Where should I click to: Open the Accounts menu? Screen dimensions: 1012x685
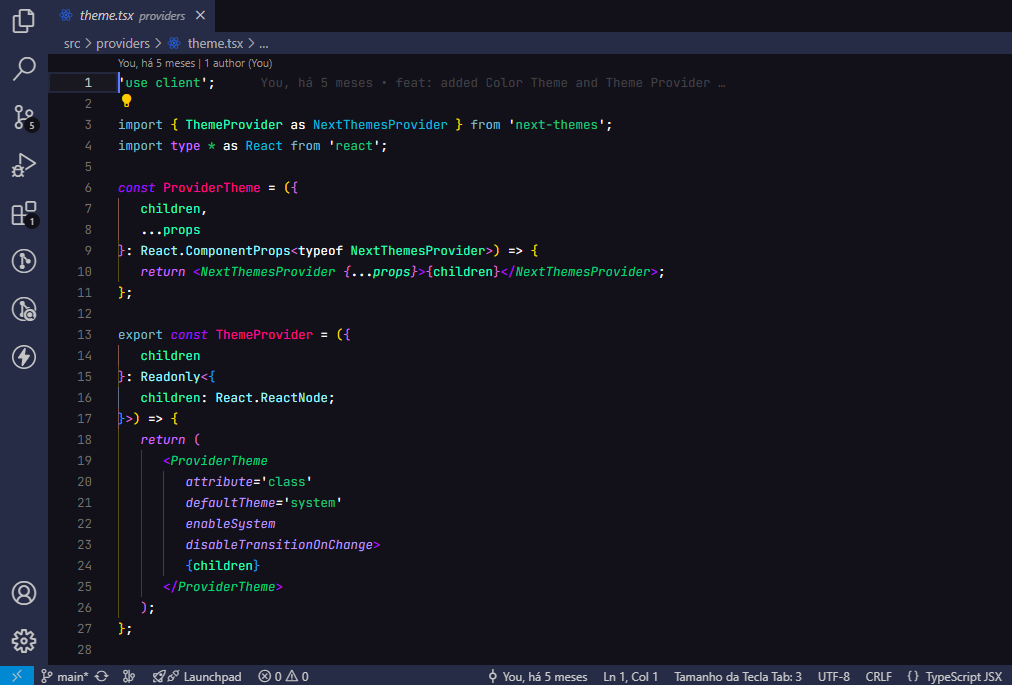pyautogui.click(x=24, y=593)
